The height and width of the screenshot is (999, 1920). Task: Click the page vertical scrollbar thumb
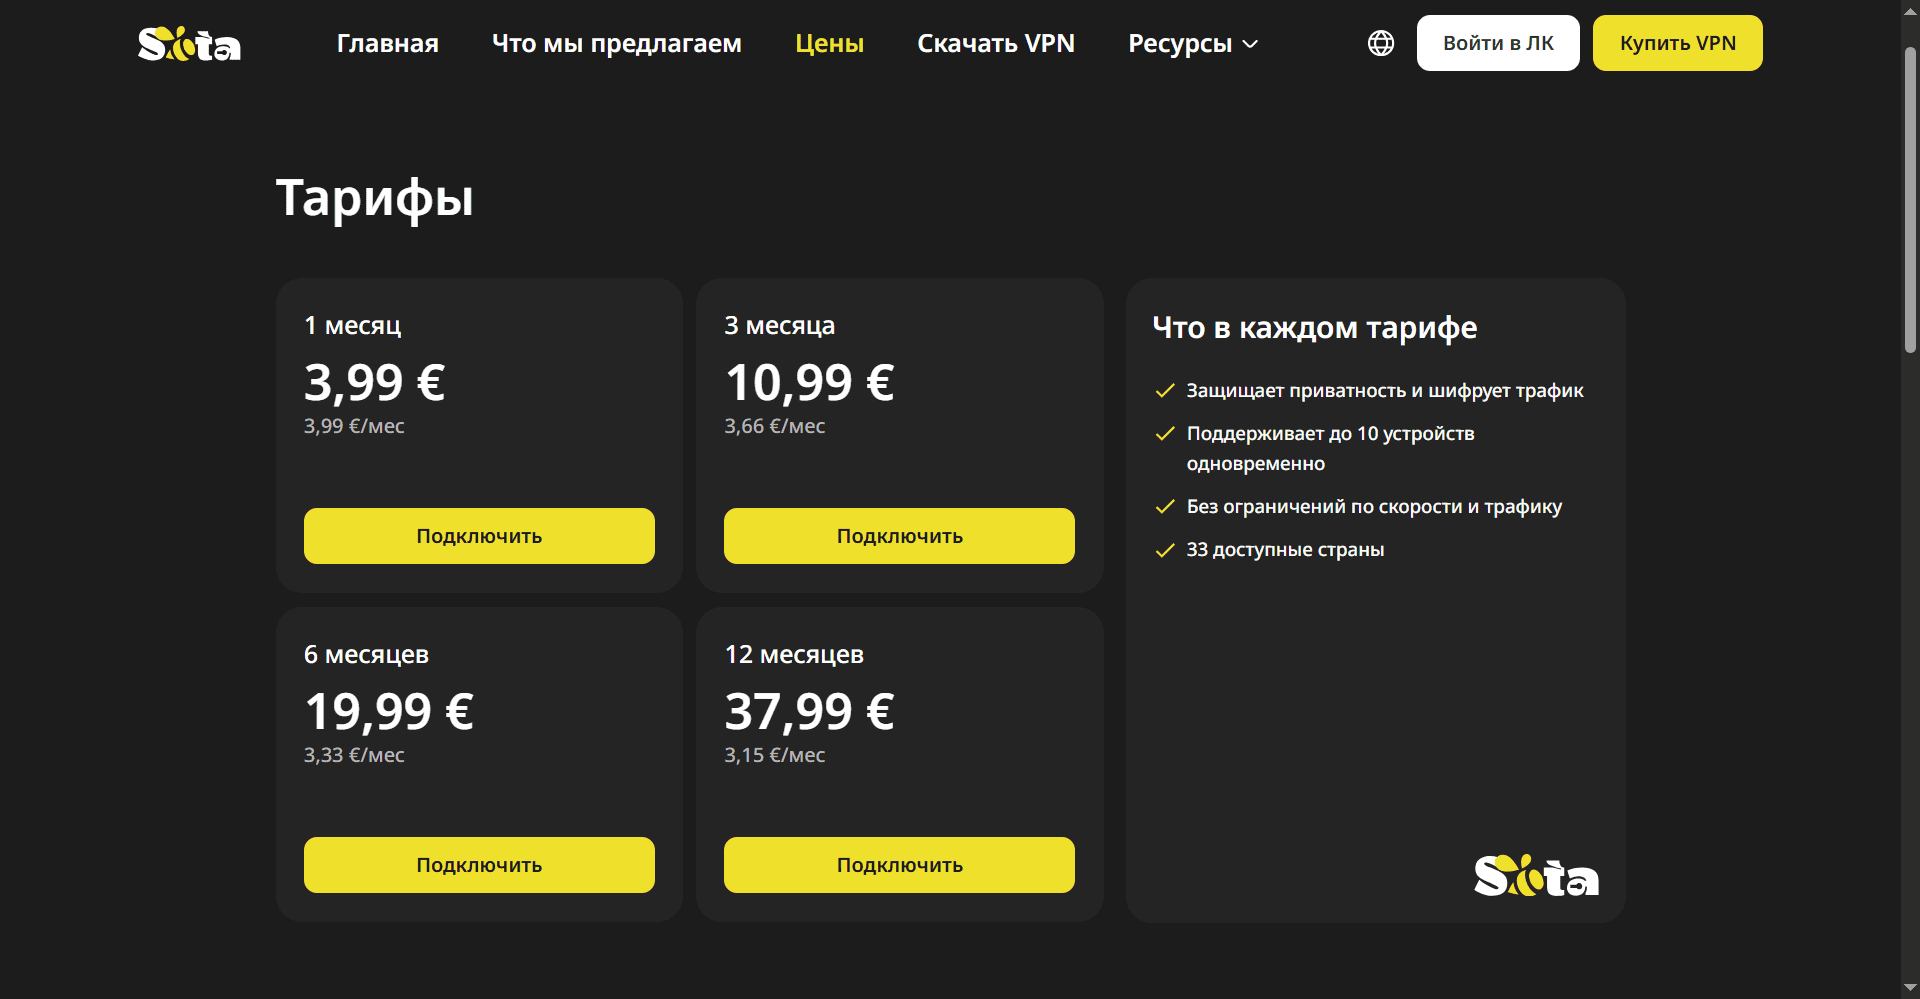click(1910, 199)
